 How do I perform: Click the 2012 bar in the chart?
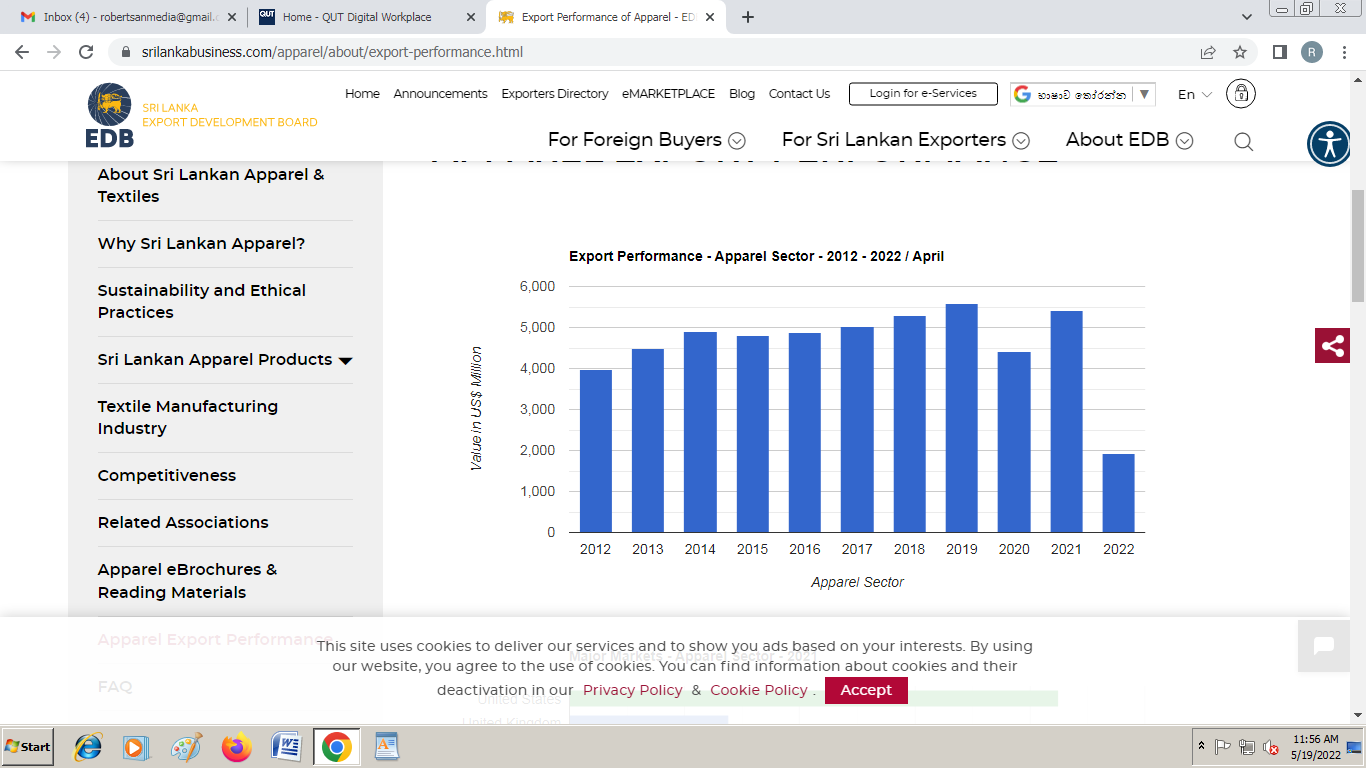point(595,451)
